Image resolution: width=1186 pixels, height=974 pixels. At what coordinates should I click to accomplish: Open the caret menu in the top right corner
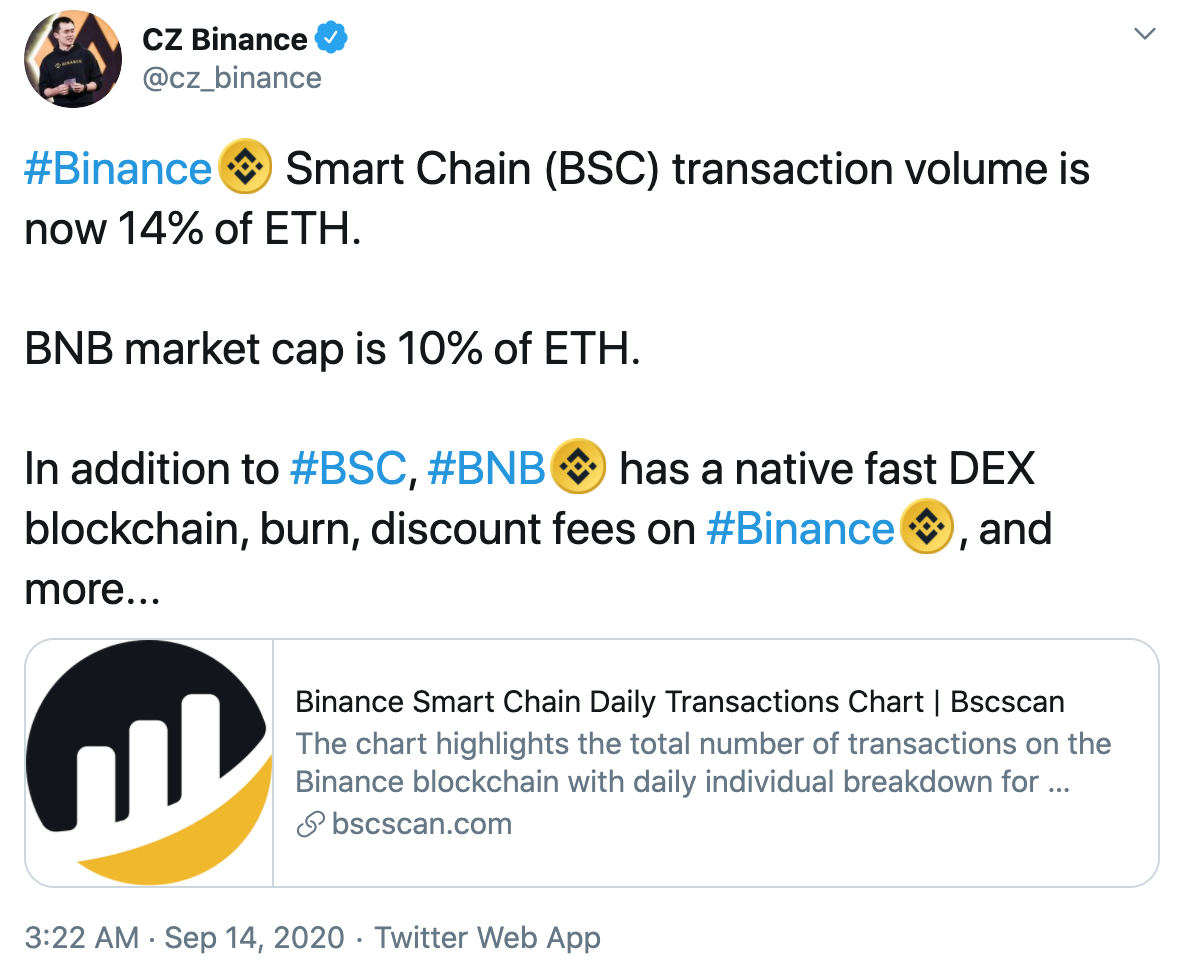pos(1144,33)
